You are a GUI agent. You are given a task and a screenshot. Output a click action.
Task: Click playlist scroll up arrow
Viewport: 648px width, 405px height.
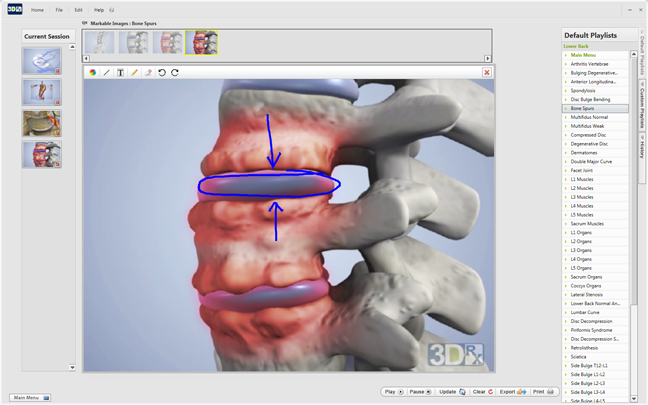tap(634, 54)
